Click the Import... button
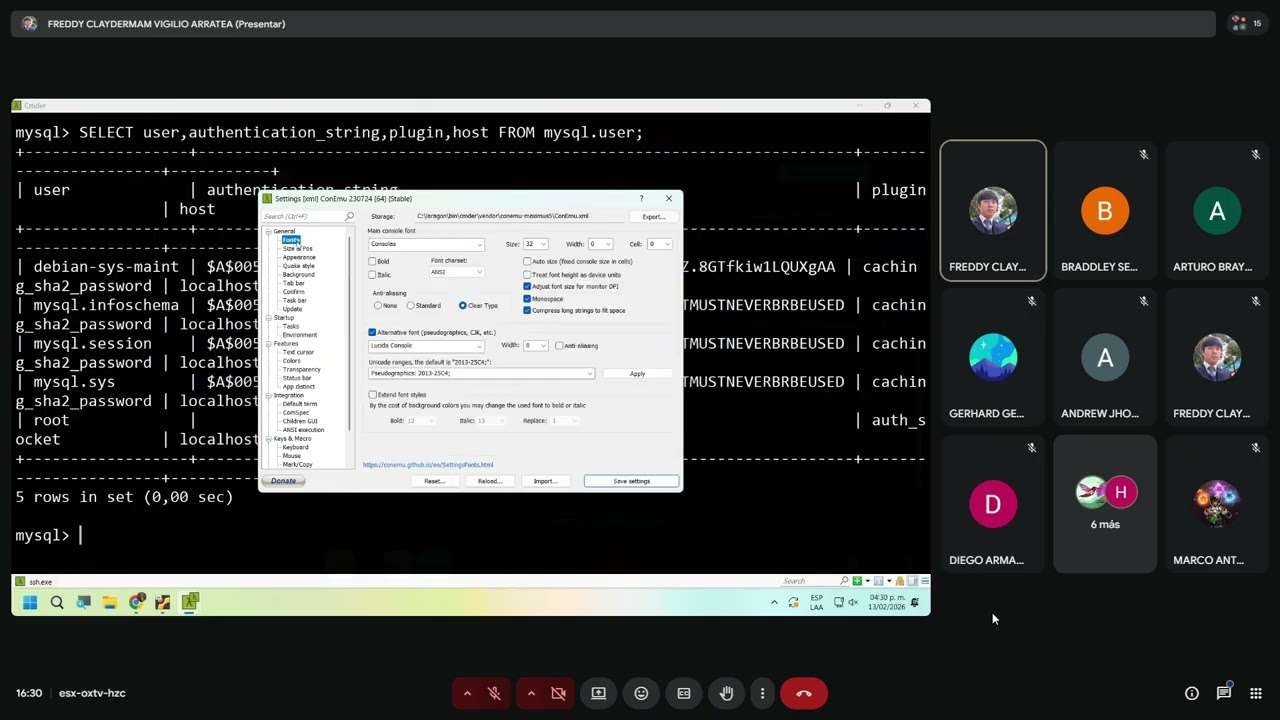This screenshot has width=1280, height=720. coord(544,481)
